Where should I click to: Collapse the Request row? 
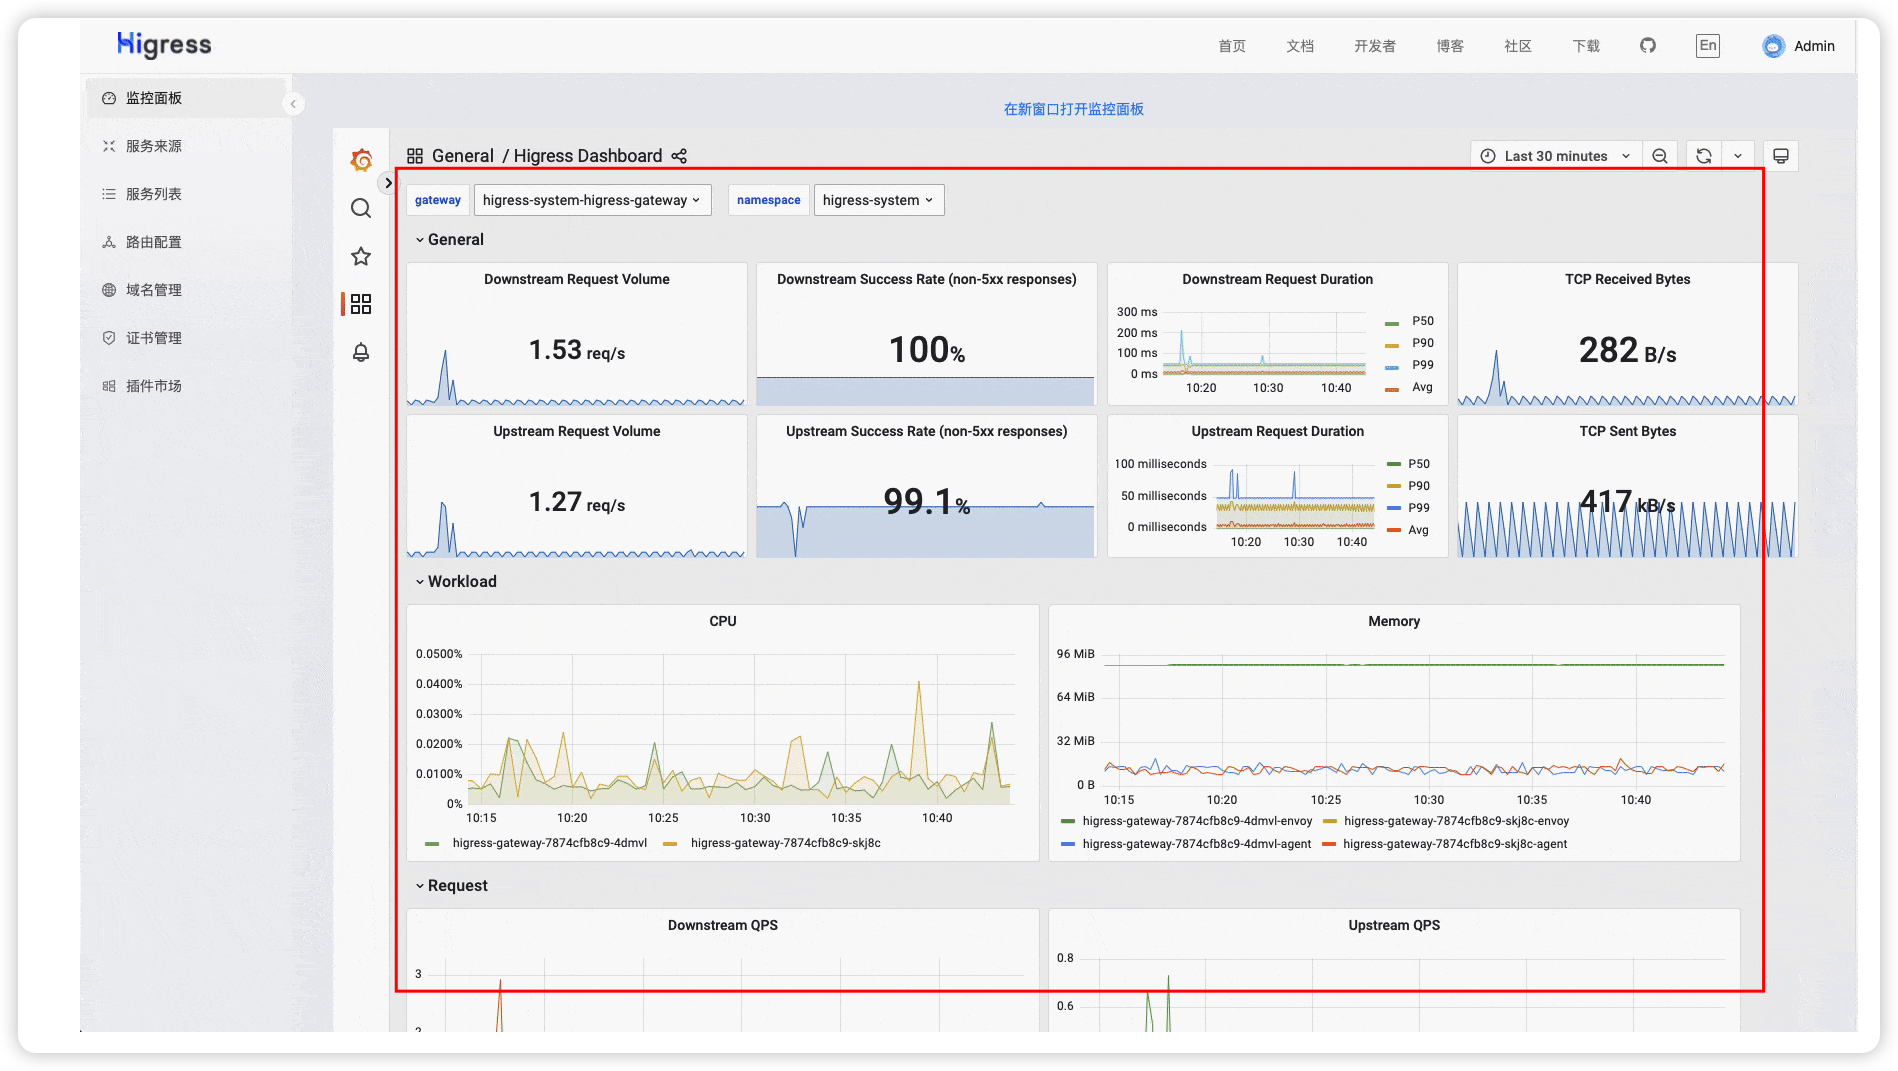click(452, 886)
